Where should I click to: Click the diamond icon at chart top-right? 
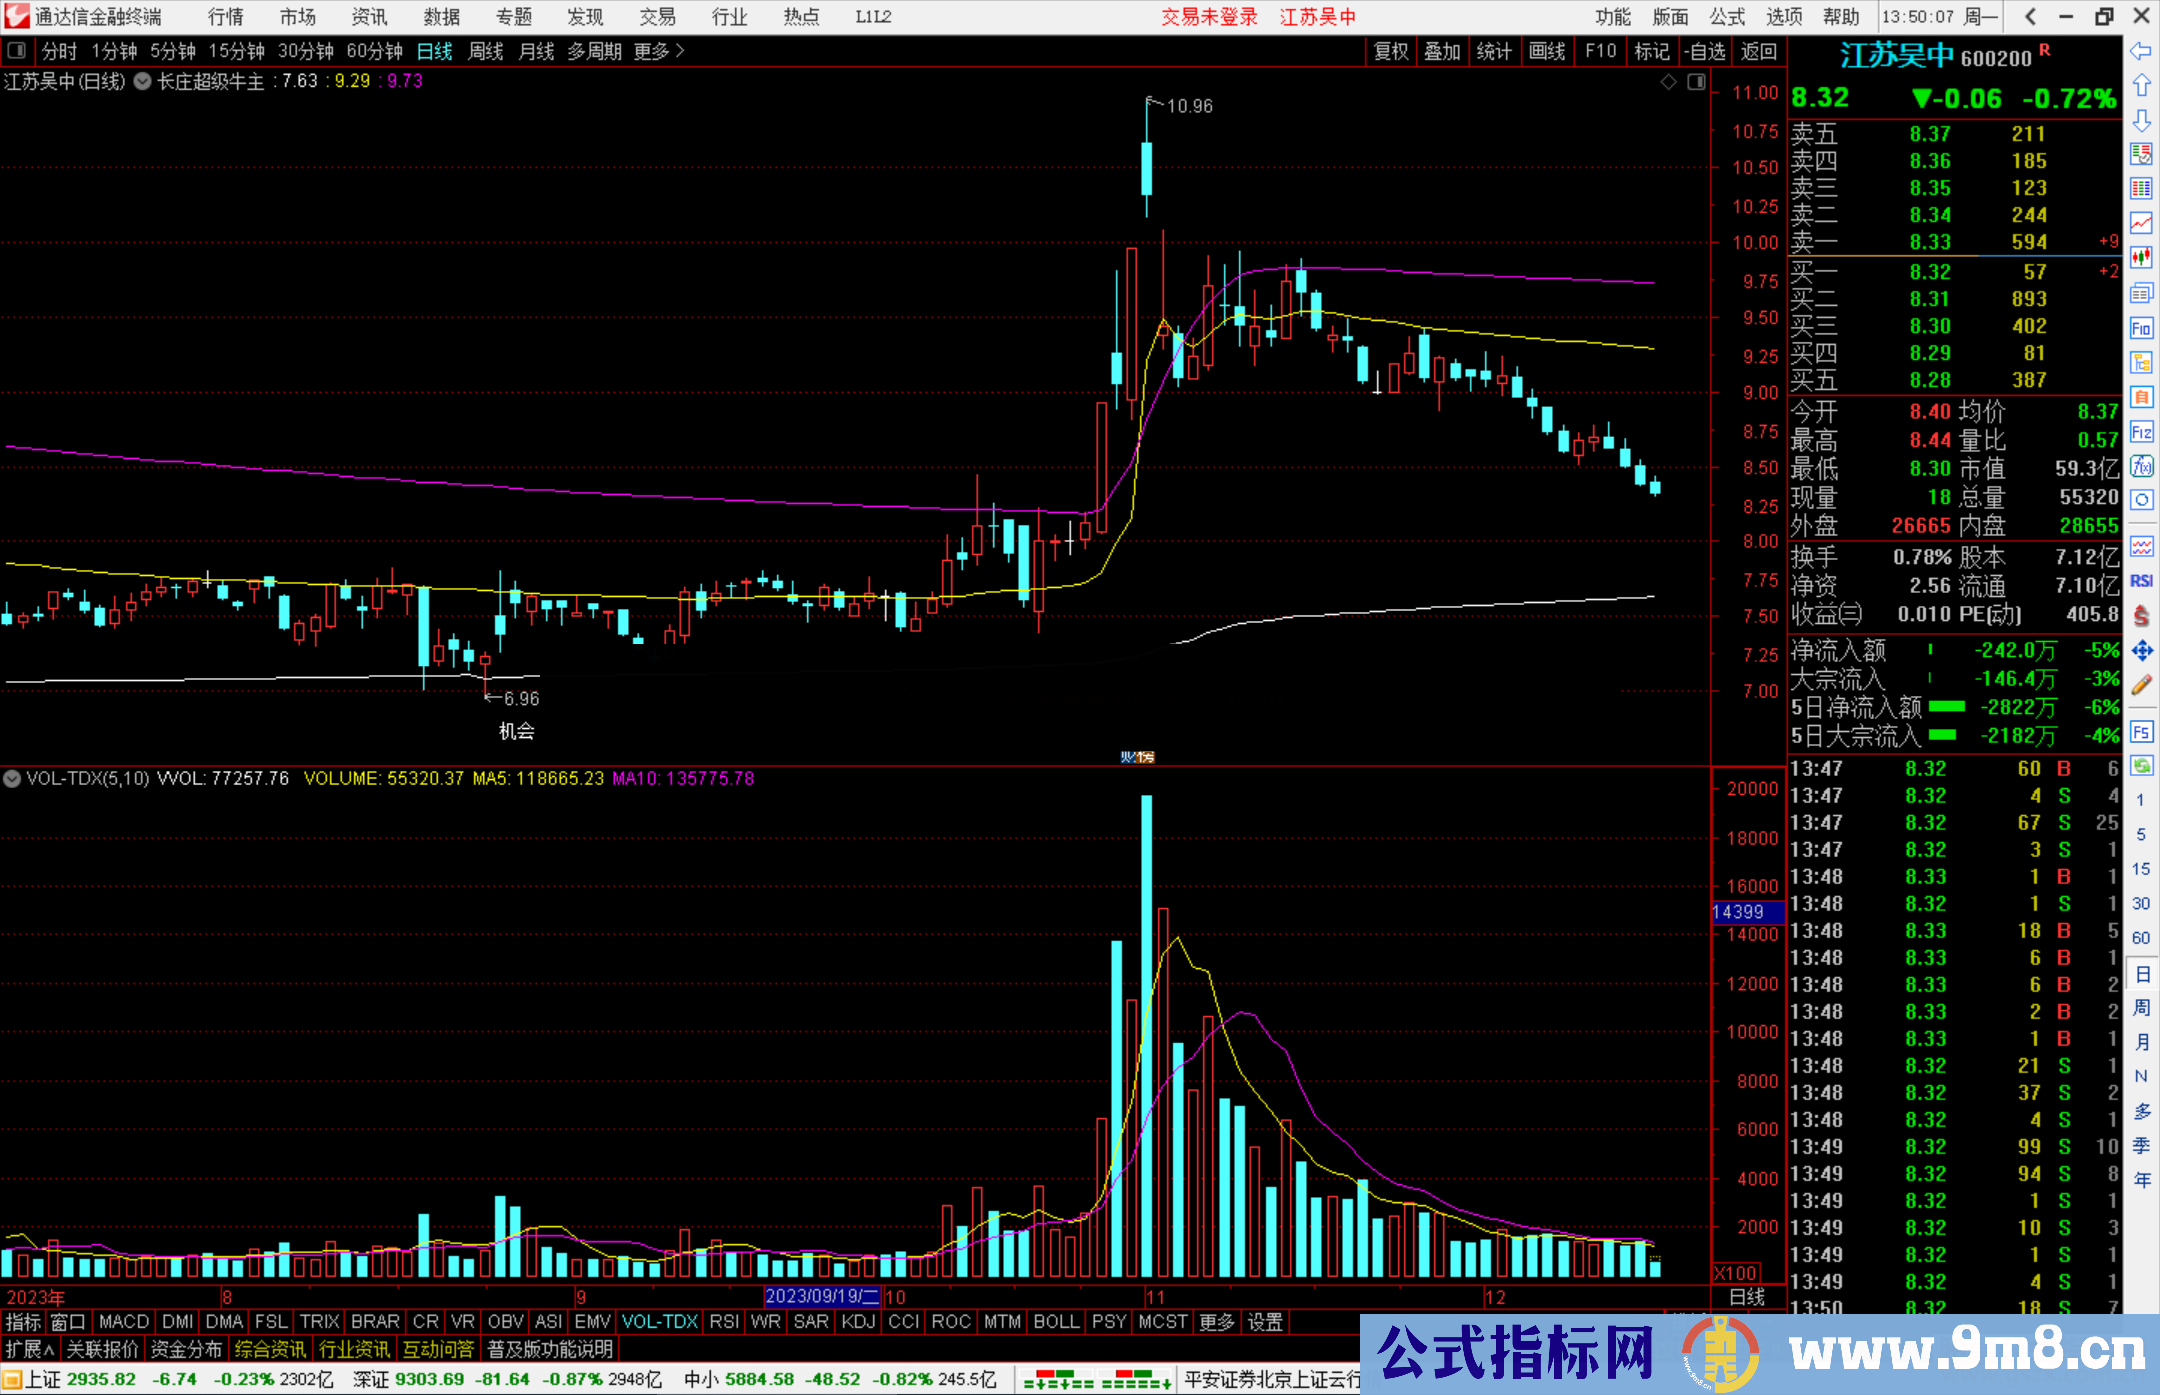point(1668,82)
